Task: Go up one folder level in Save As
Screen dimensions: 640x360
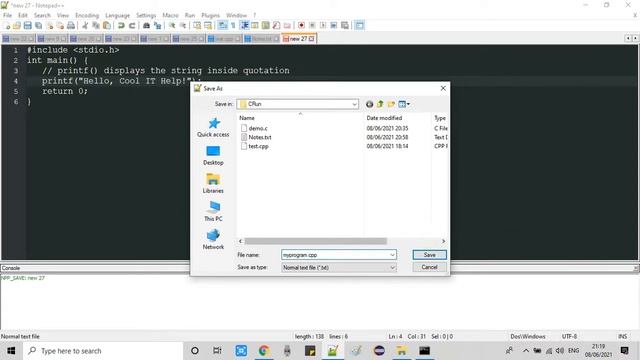Action: click(x=380, y=104)
